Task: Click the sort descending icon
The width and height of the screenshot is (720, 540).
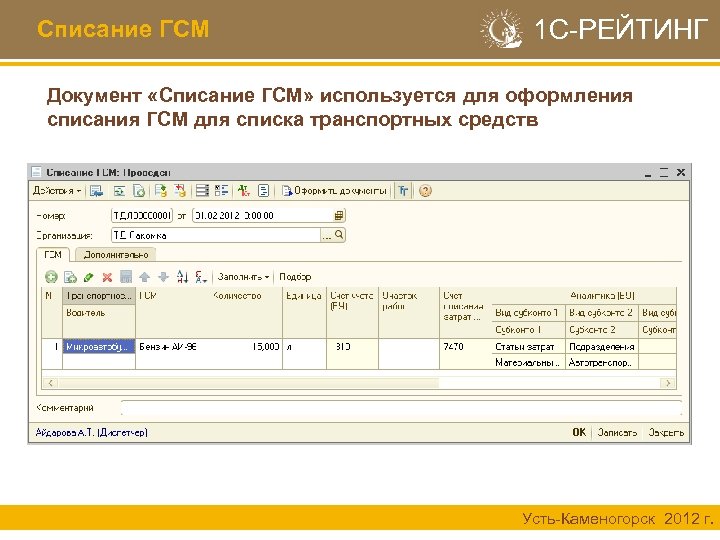Action: [x=201, y=277]
